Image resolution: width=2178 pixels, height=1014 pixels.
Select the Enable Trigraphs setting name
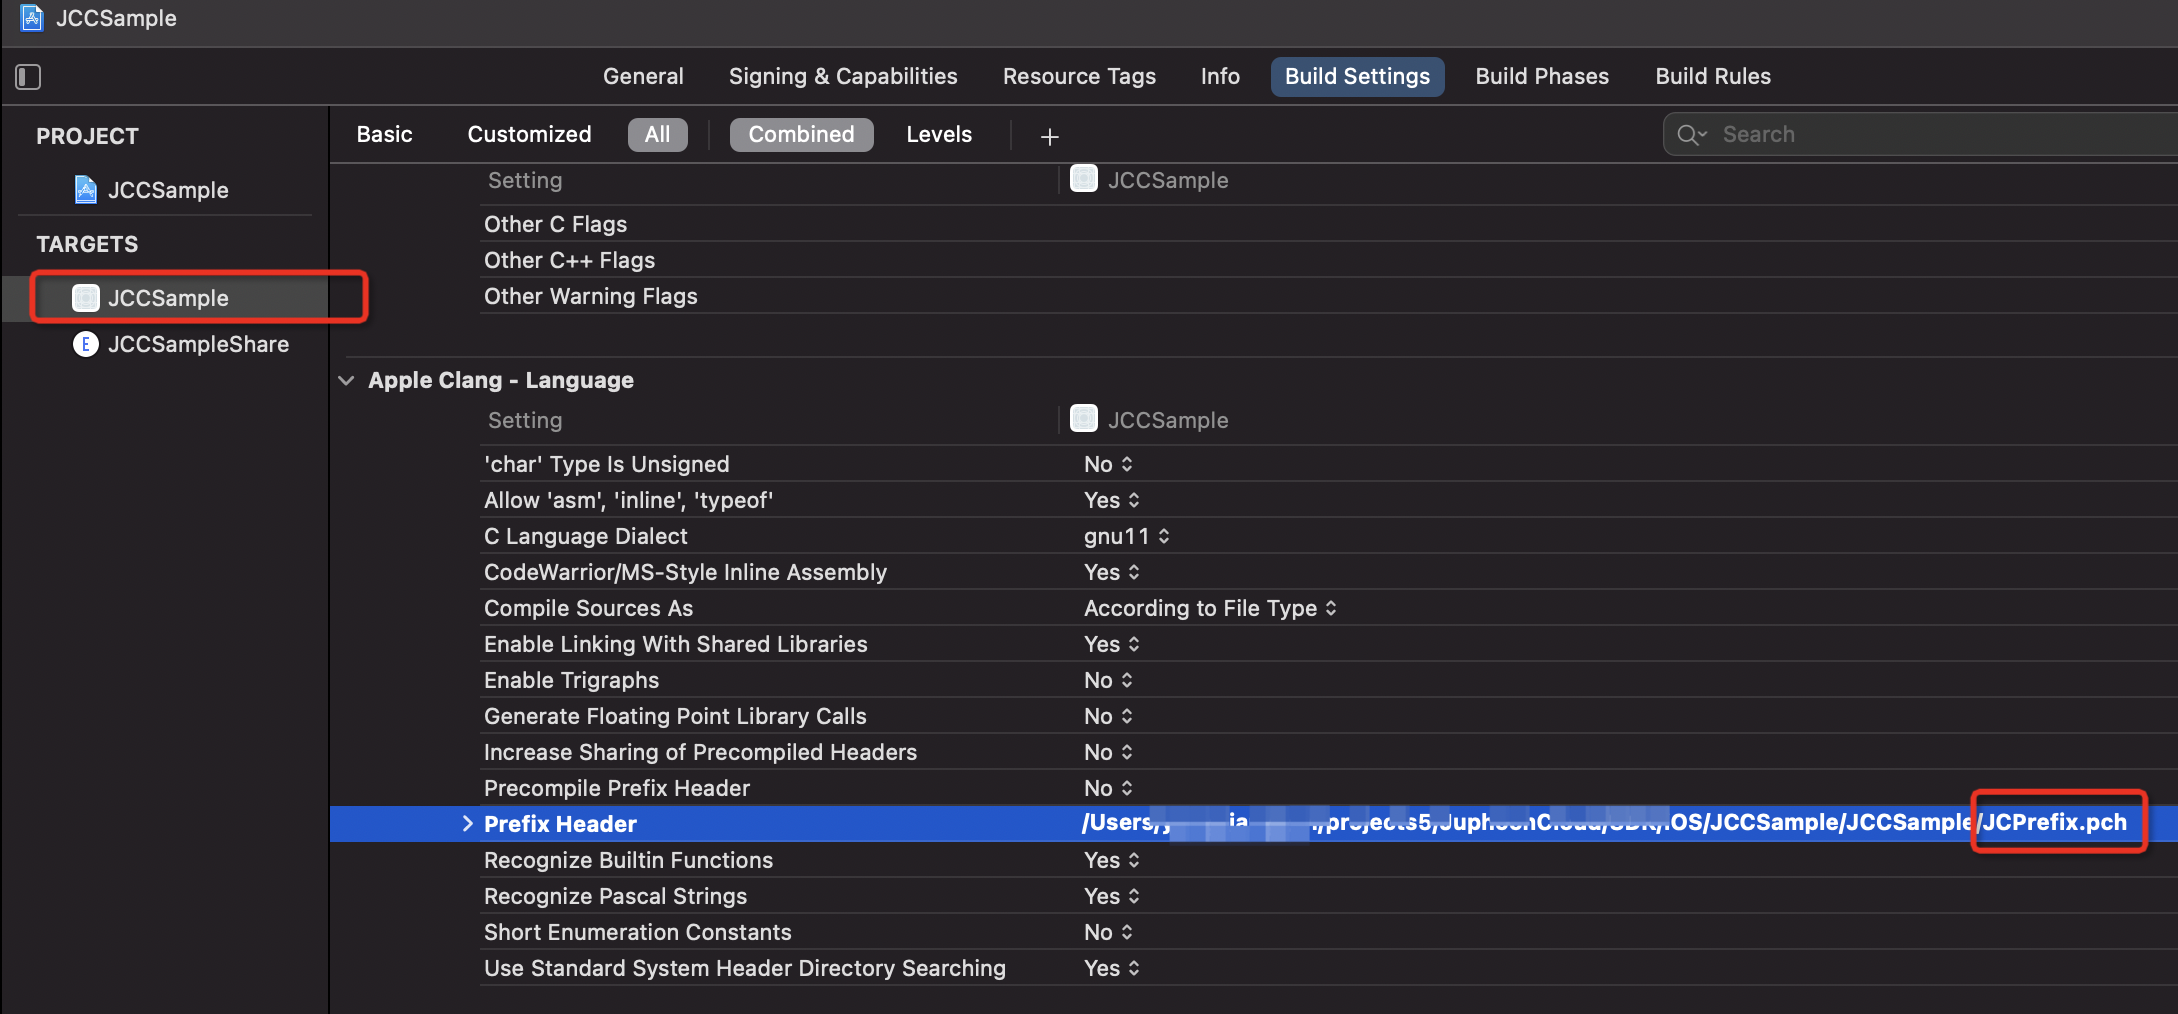pyautogui.click(x=571, y=680)
